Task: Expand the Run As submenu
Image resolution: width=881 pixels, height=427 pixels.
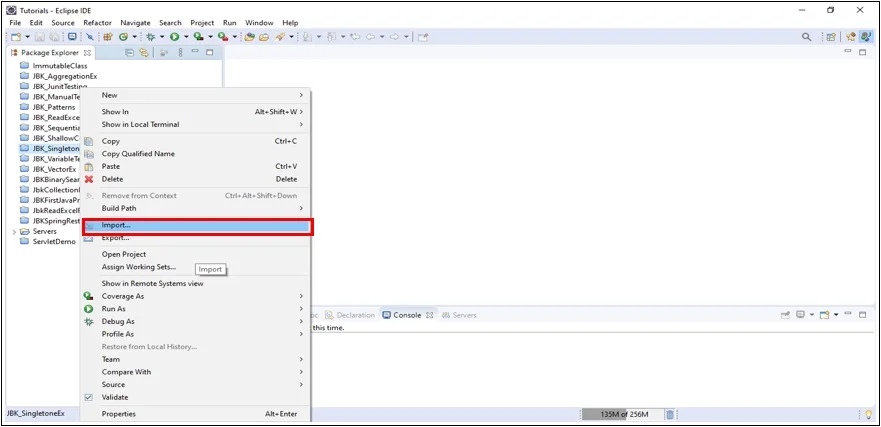Action: 195,308
